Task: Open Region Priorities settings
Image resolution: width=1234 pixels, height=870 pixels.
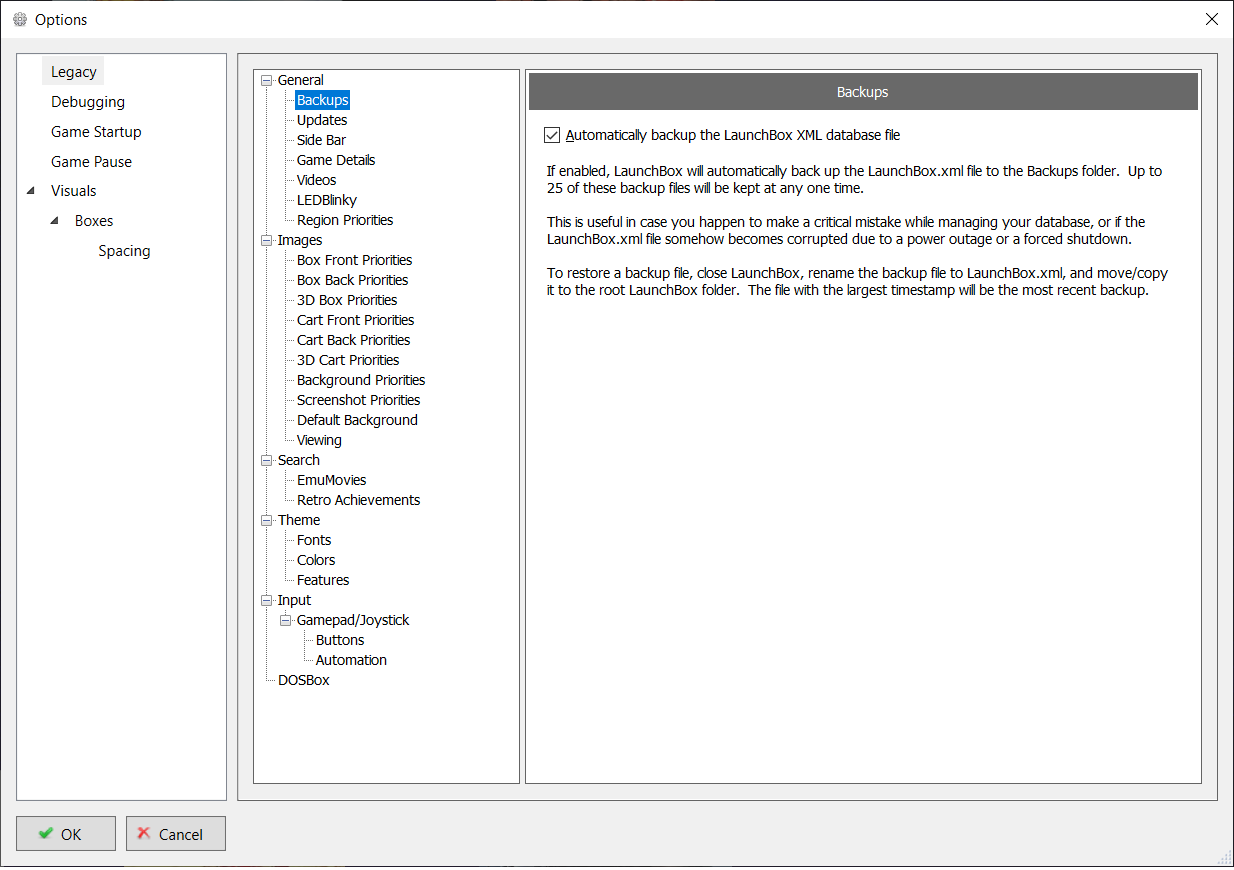Action: coord(345,220)
